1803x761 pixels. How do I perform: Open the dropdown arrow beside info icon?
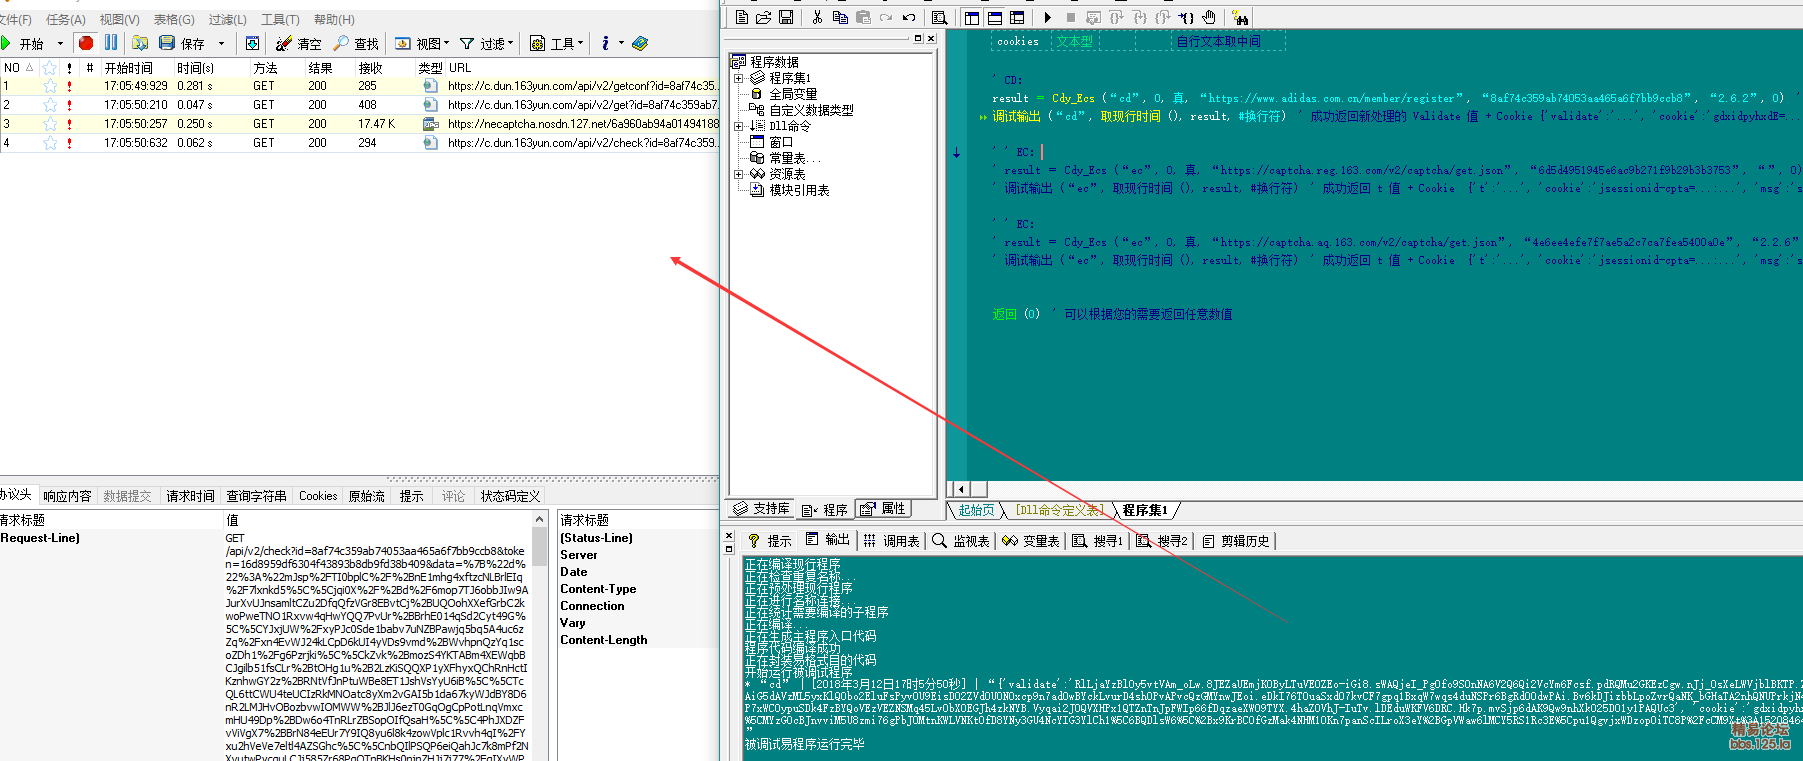(621, 43)
